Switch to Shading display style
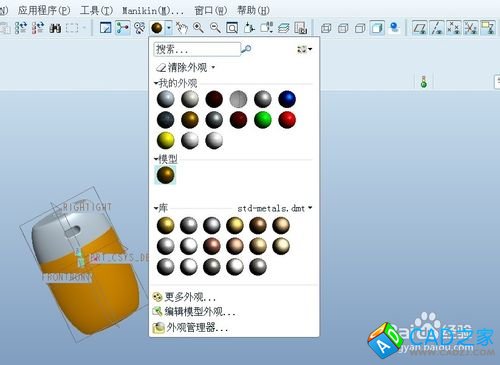 pyautogui.click(x=377, y=28)
